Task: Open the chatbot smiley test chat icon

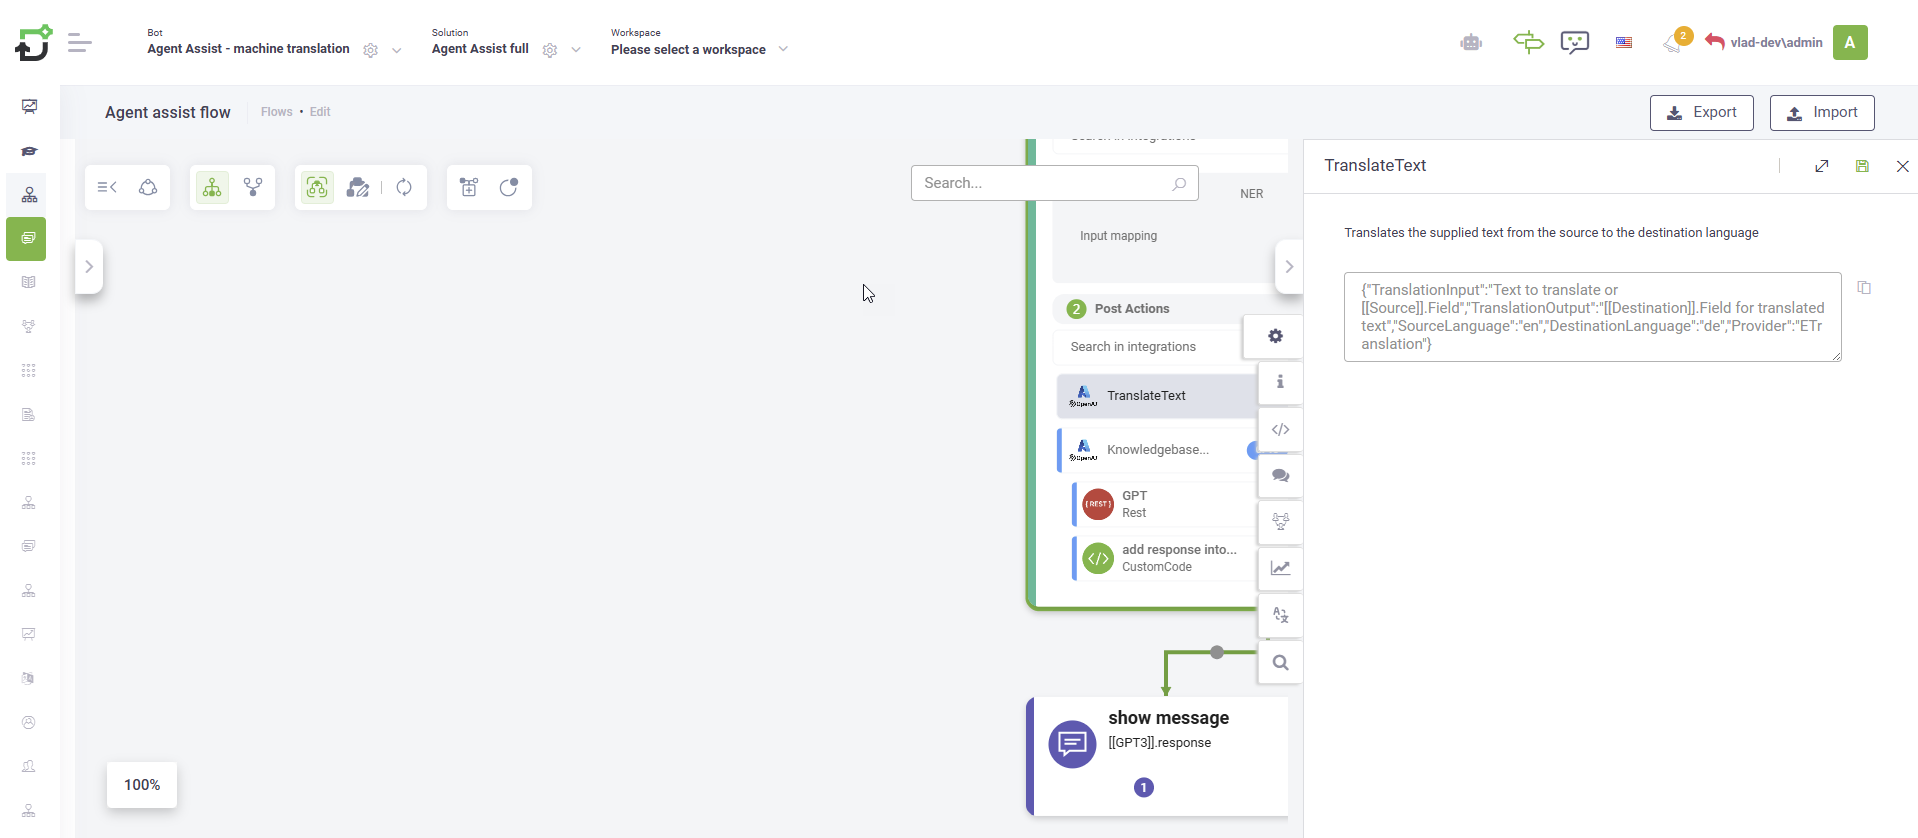Action: pos(1574,42)
